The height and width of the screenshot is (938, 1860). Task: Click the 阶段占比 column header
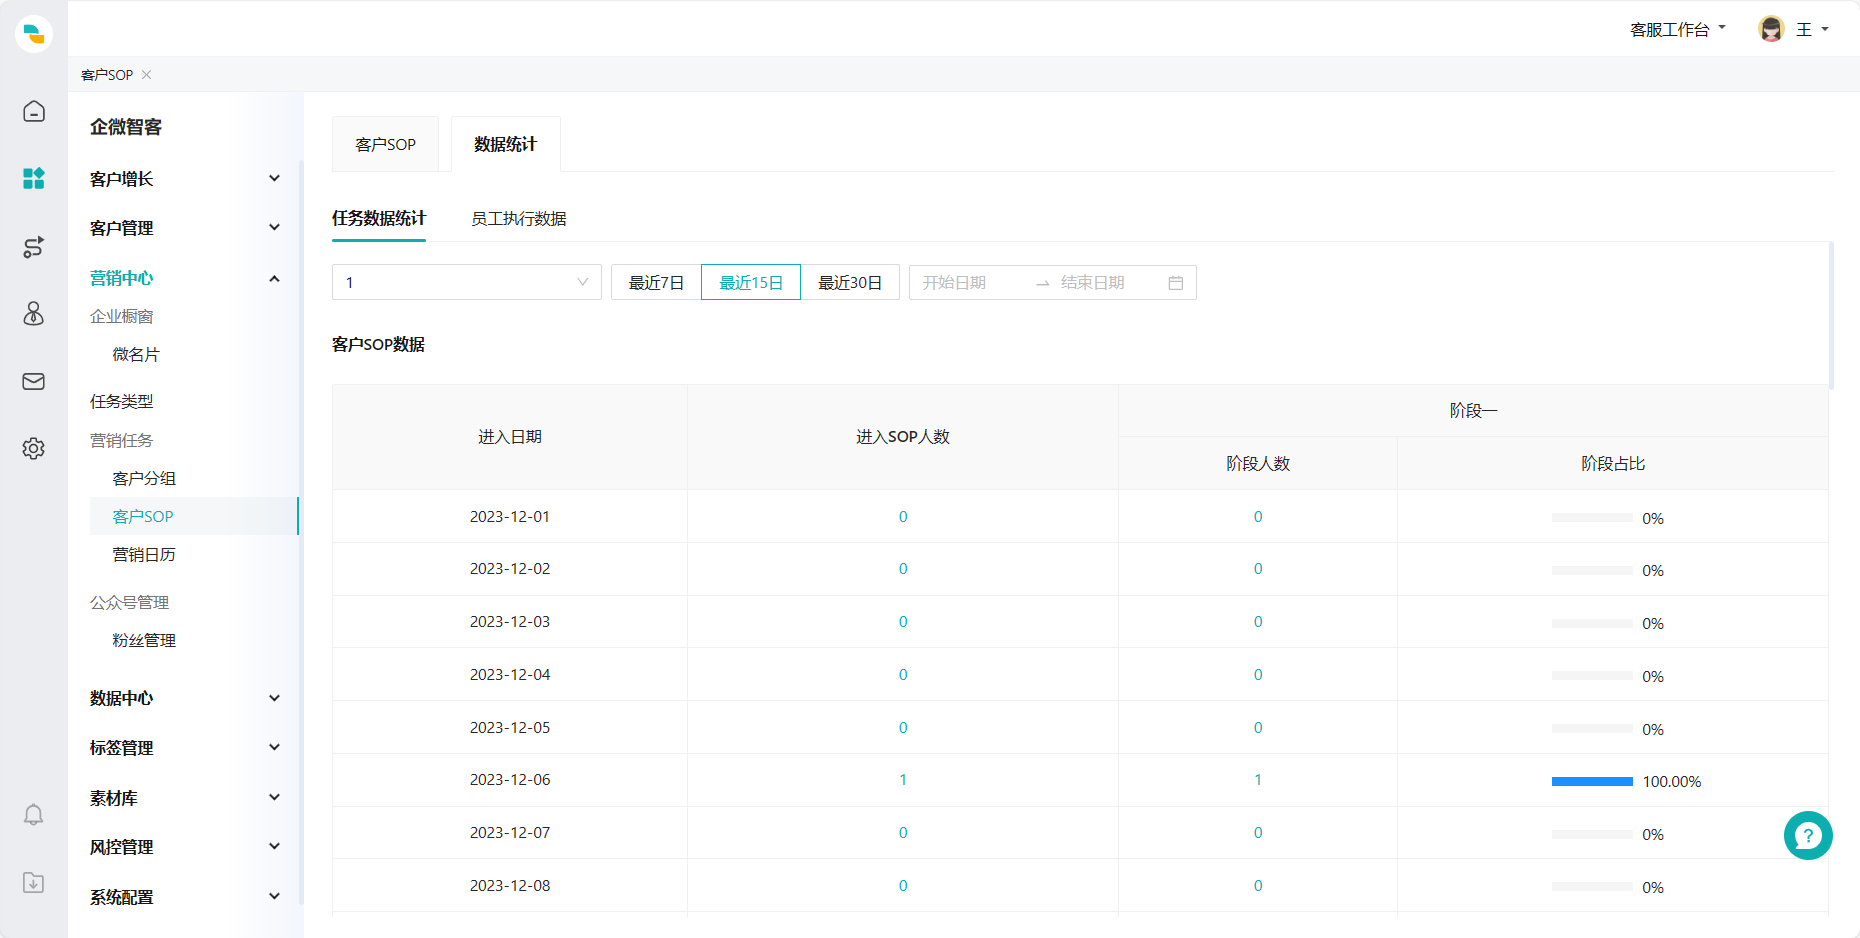coord(1613,464)
